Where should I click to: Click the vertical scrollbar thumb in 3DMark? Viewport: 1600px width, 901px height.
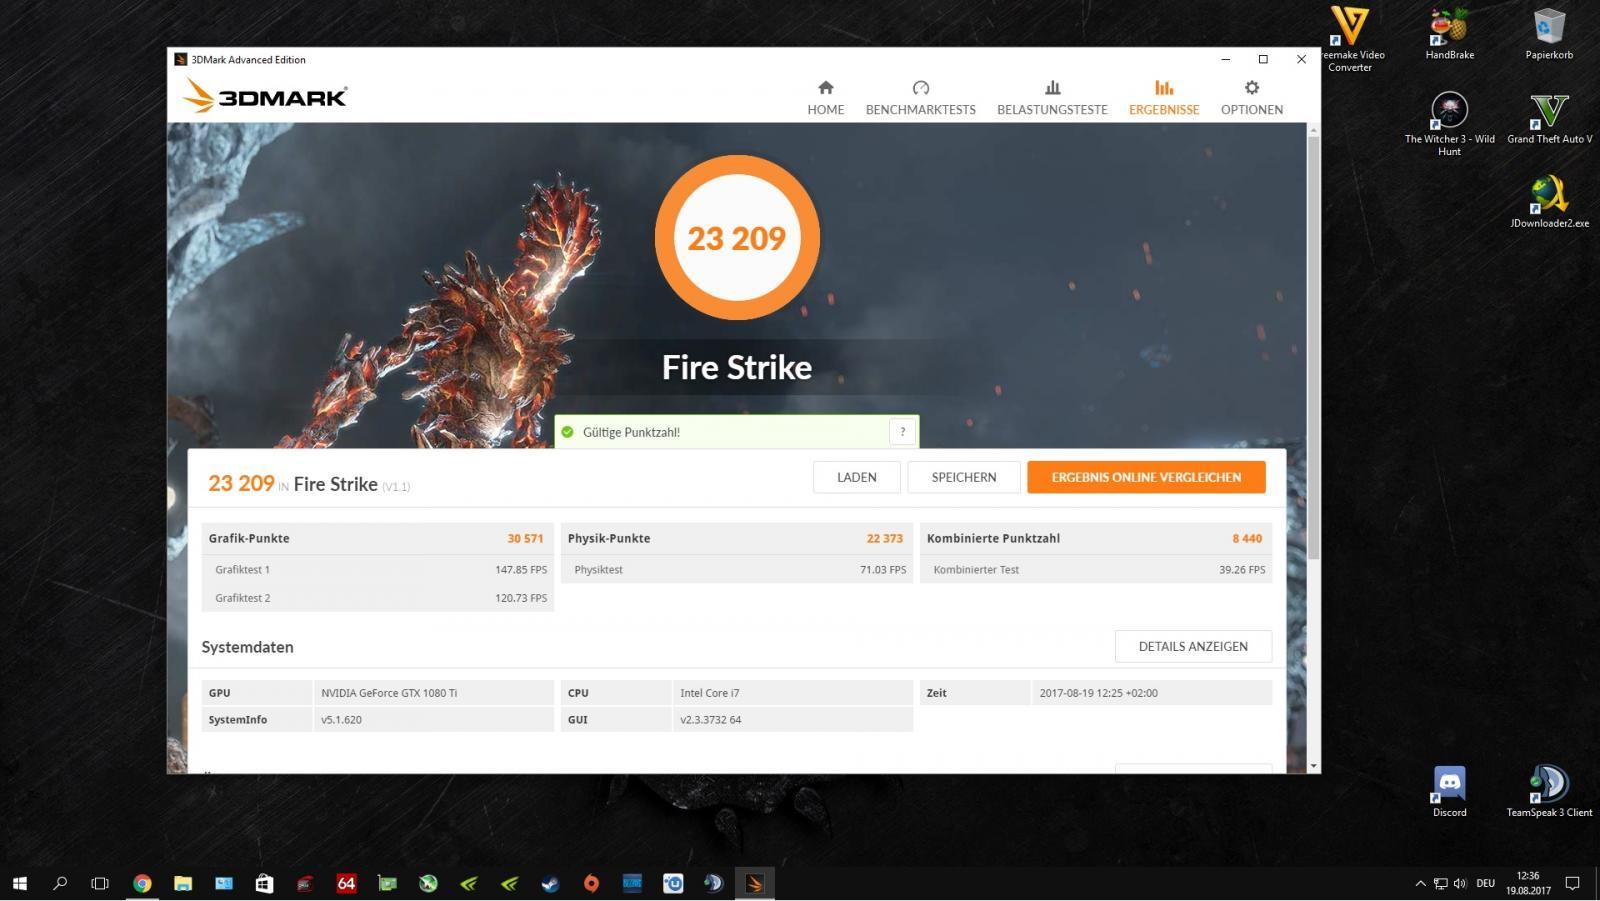click(x=1313, y=348)
